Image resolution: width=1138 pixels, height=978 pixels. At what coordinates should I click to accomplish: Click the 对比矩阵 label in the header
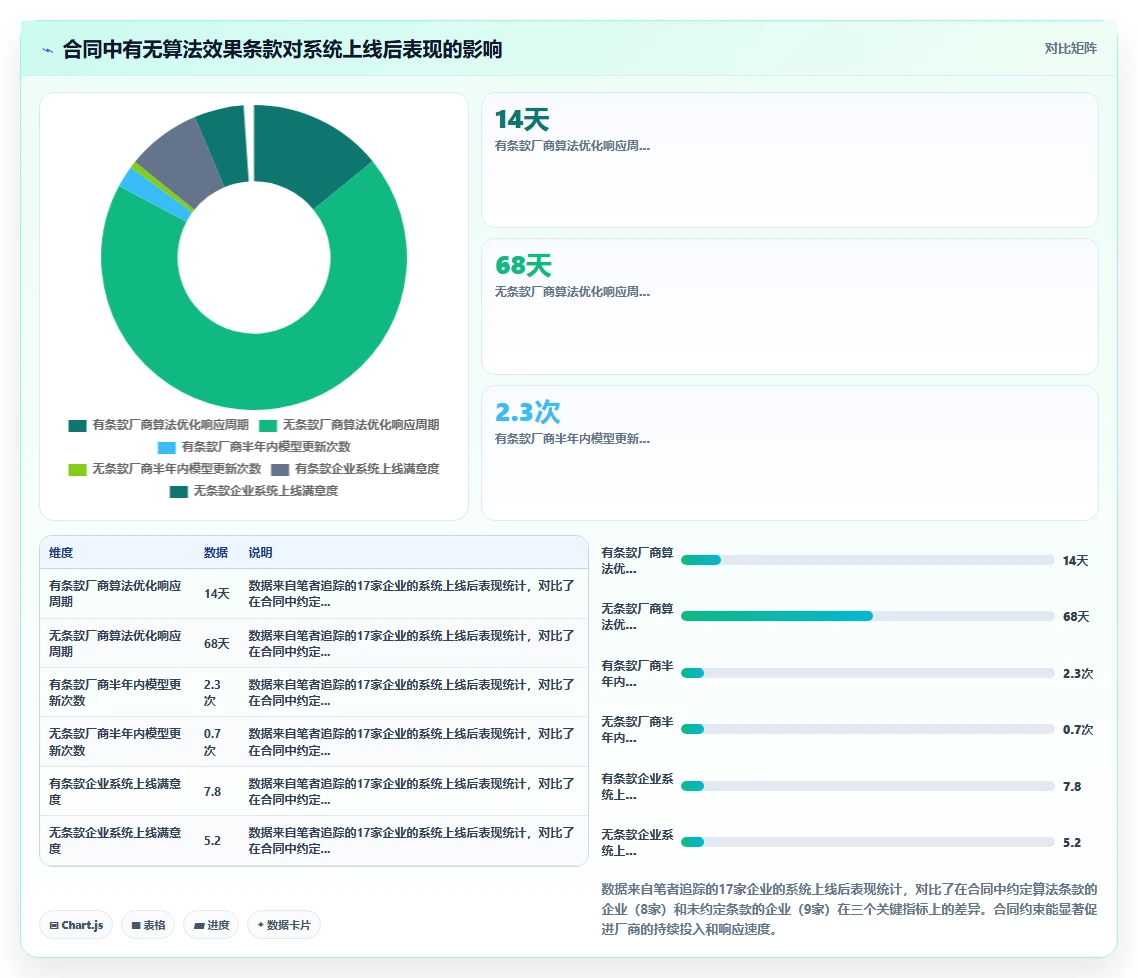(1071, 49)
